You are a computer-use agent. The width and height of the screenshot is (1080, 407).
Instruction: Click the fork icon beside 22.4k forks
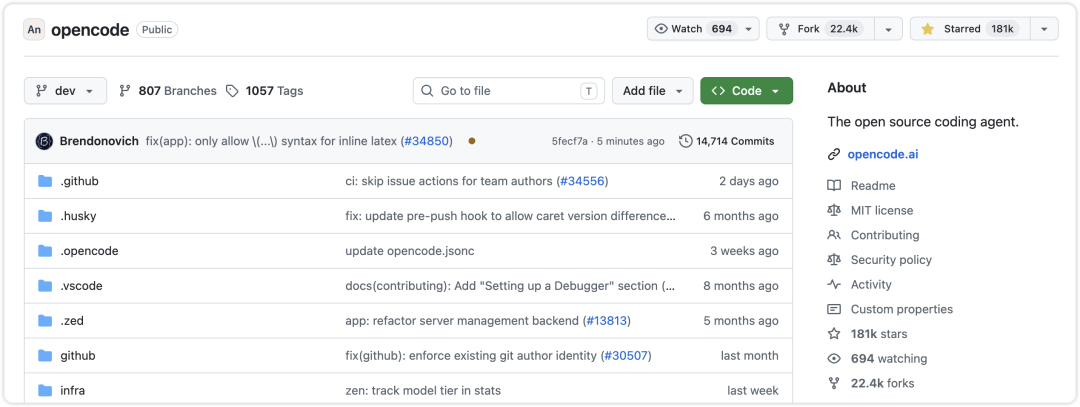(834, 384)
